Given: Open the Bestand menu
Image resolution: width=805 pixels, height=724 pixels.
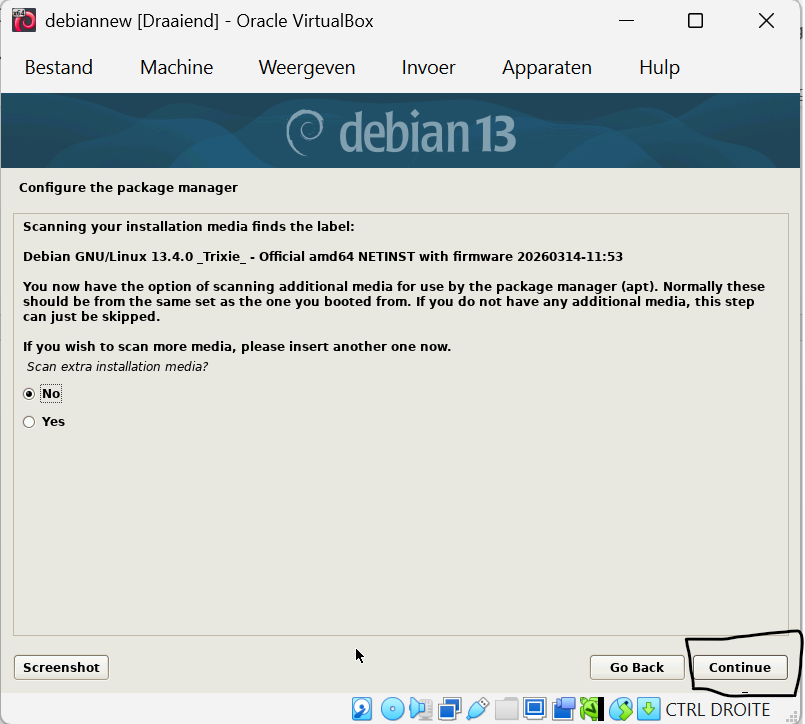Looking at the screenshot, I should [x=59, y=67].
